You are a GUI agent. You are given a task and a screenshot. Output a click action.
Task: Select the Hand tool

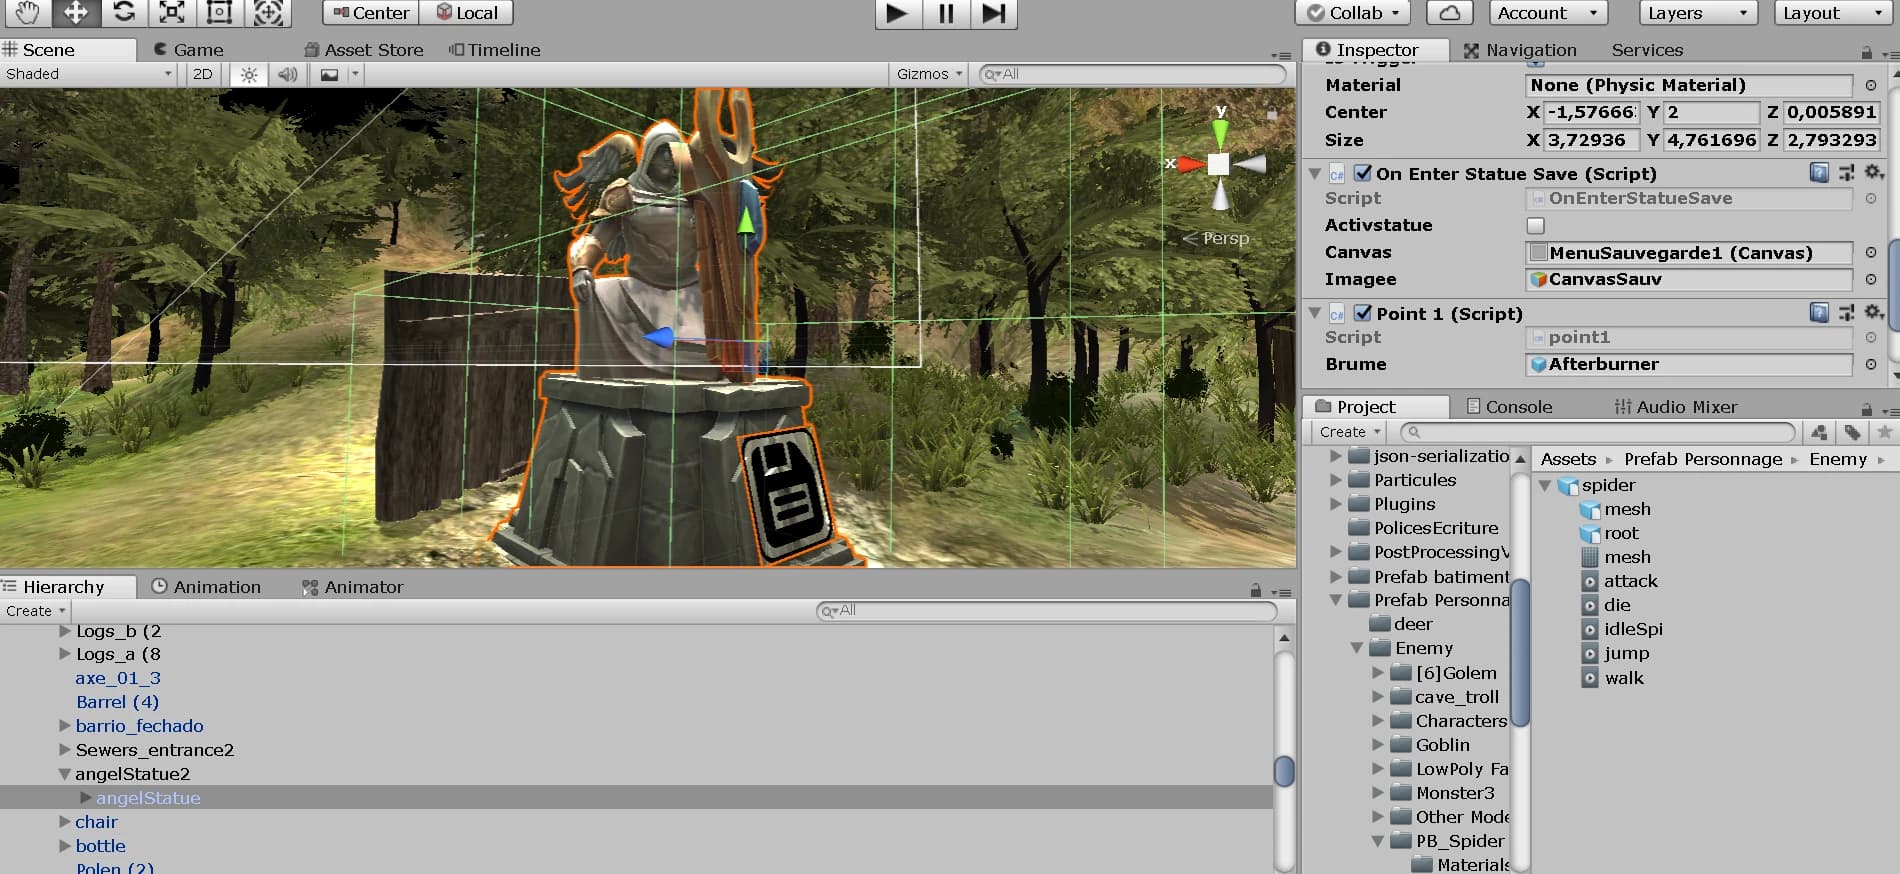(x=26, y=12)
